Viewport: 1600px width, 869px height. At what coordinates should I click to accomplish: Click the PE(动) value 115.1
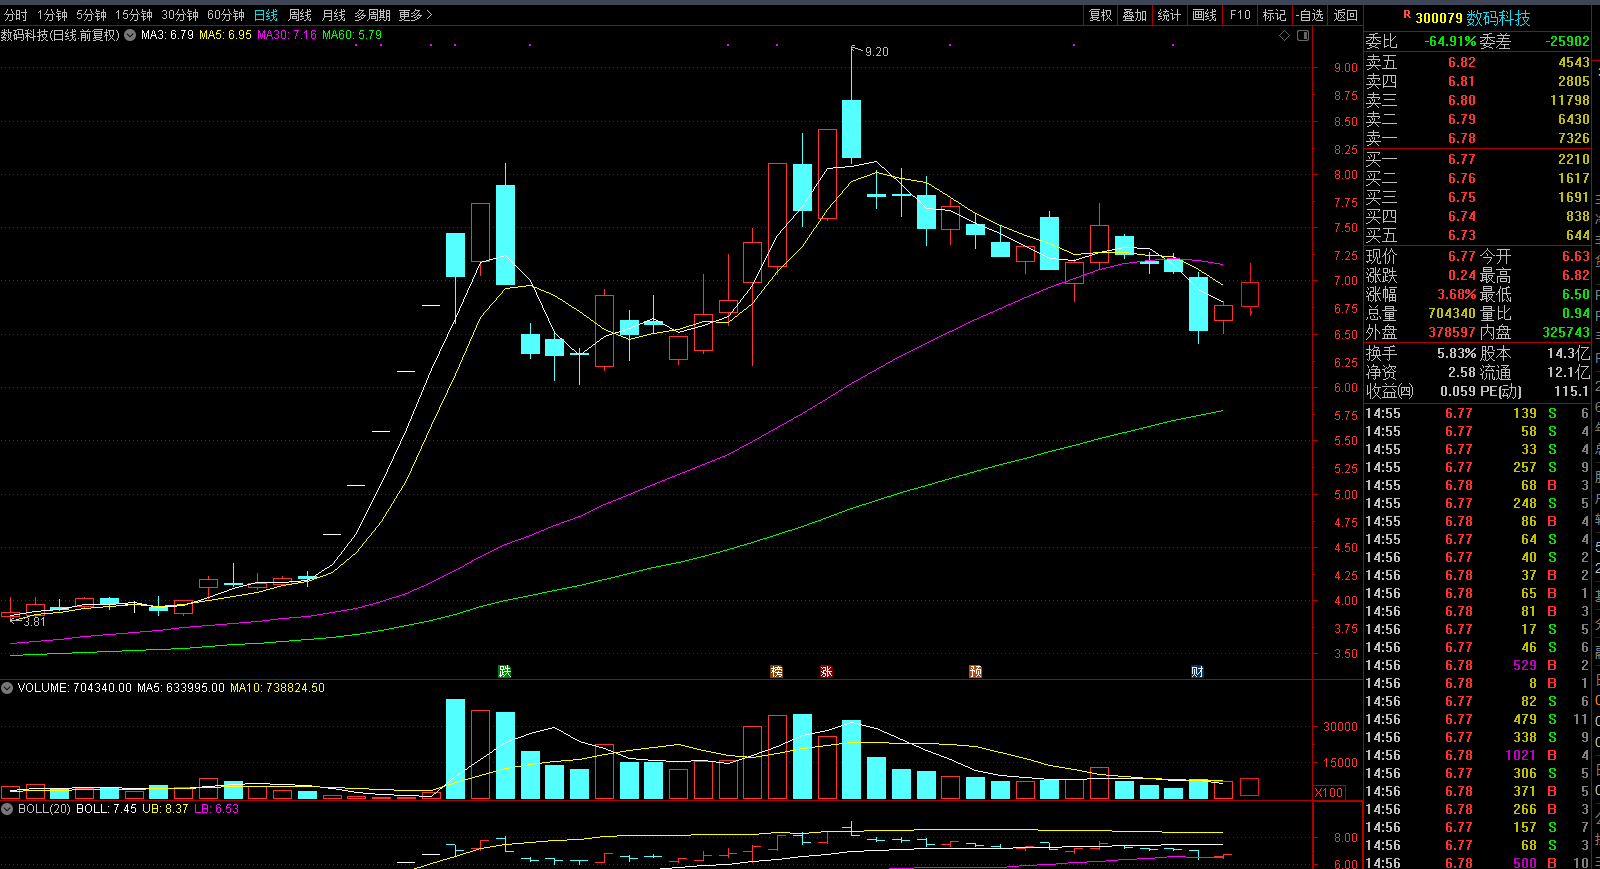1571,391
